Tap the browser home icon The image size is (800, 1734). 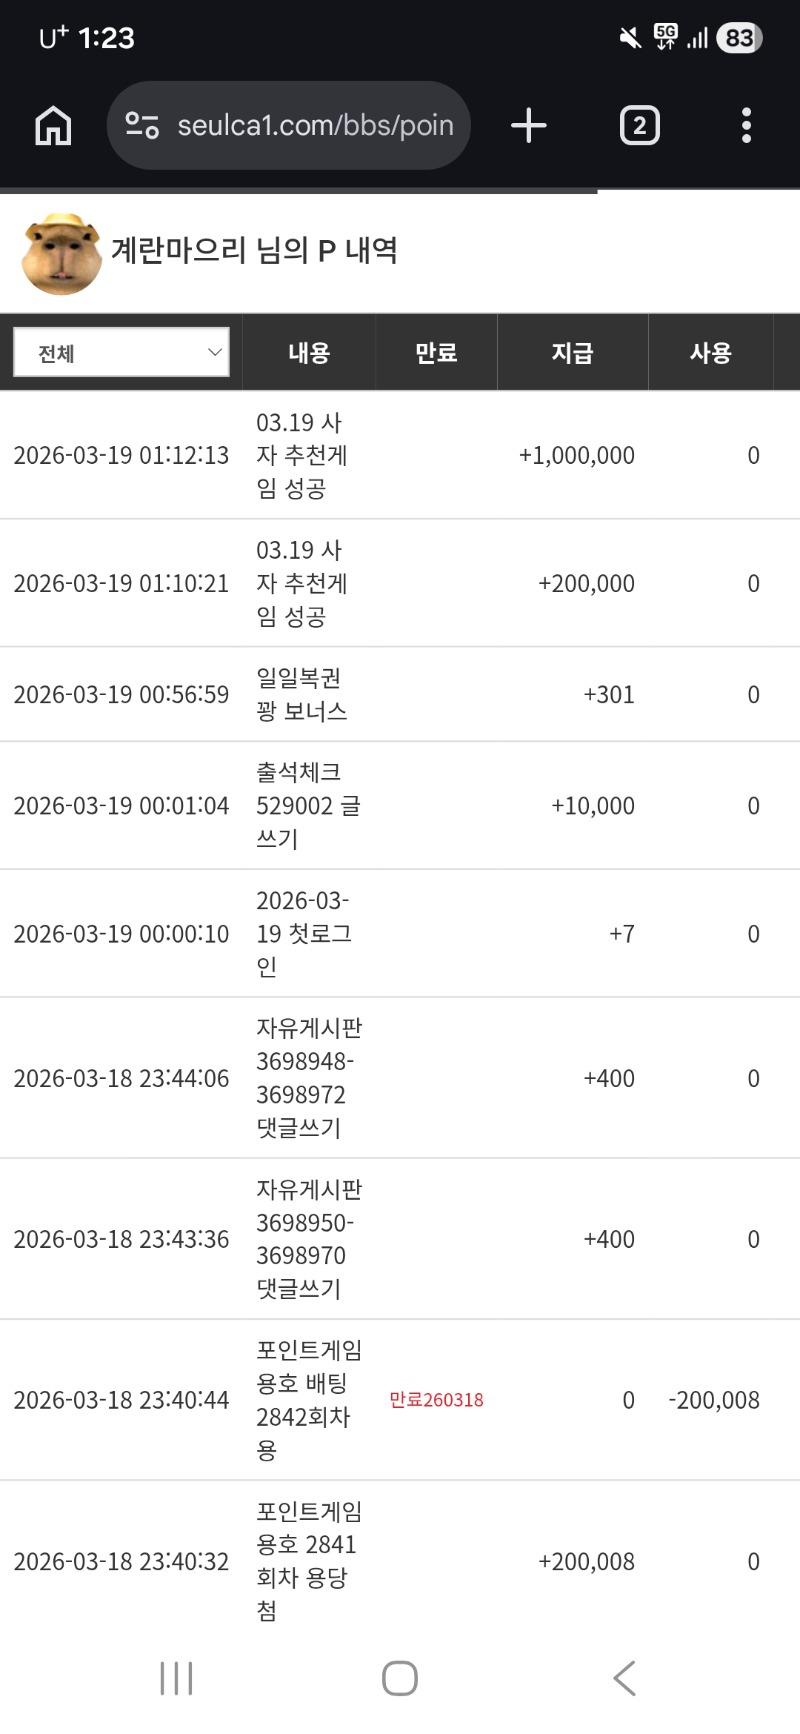pos(53,126)
